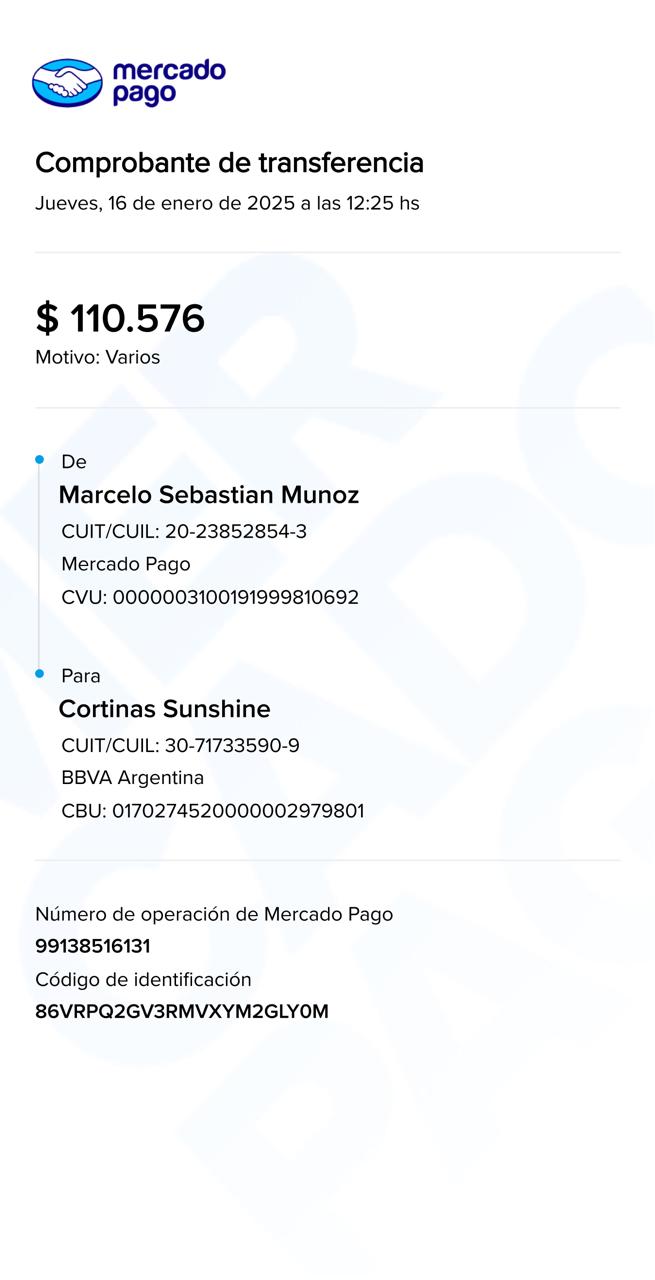The image size is (655, 1280).
Task: Click sender name Marcelo Sebastian Munoz
Action: point(208,495)
